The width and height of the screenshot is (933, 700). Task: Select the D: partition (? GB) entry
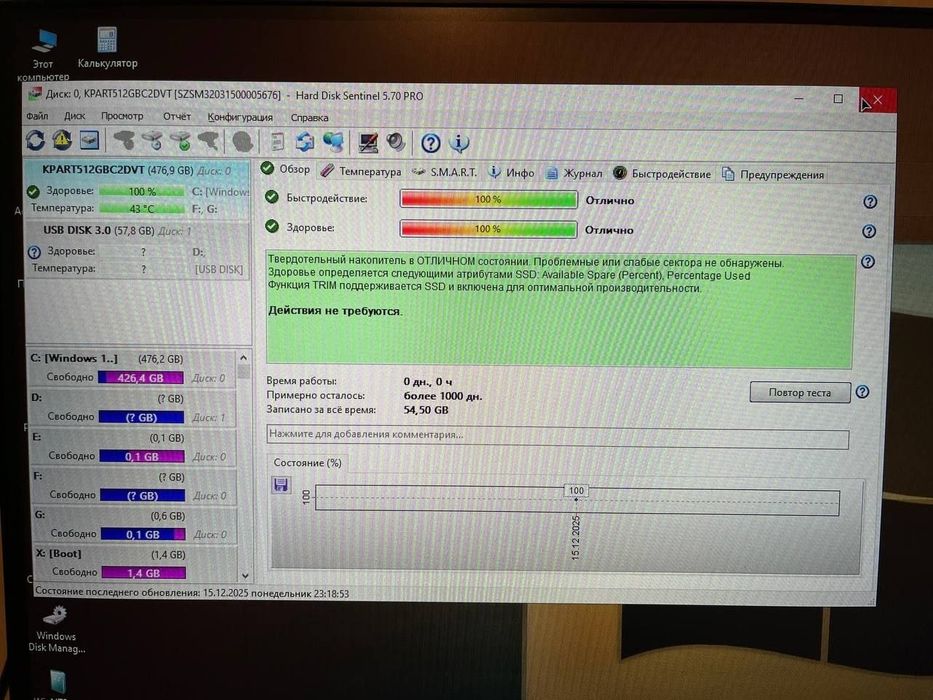pos(132,408)
